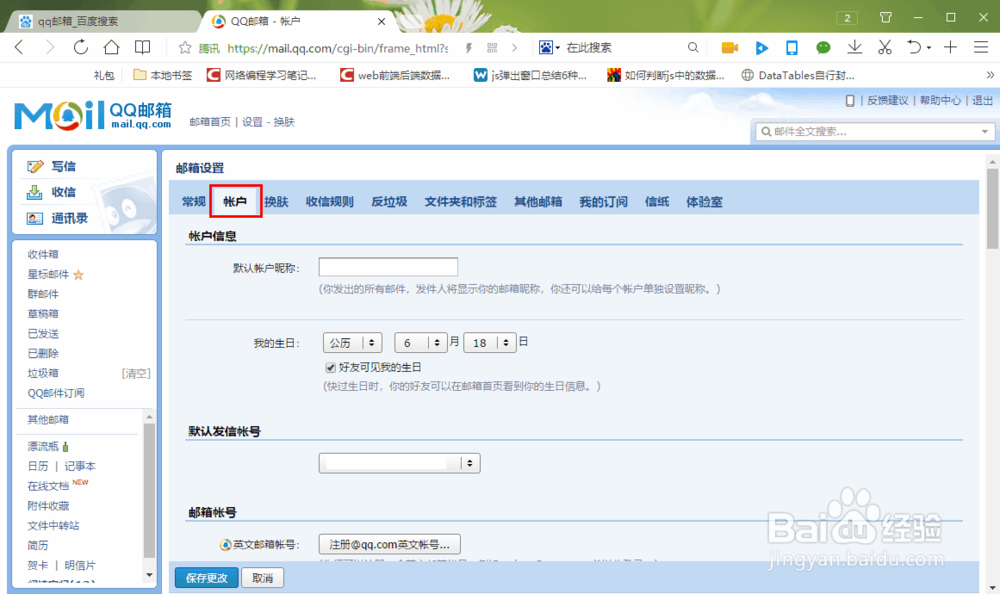Viewport: 1000px width, 594px height.
Task: Open the green WeChat toolbar icon
Action: point(823,48)
